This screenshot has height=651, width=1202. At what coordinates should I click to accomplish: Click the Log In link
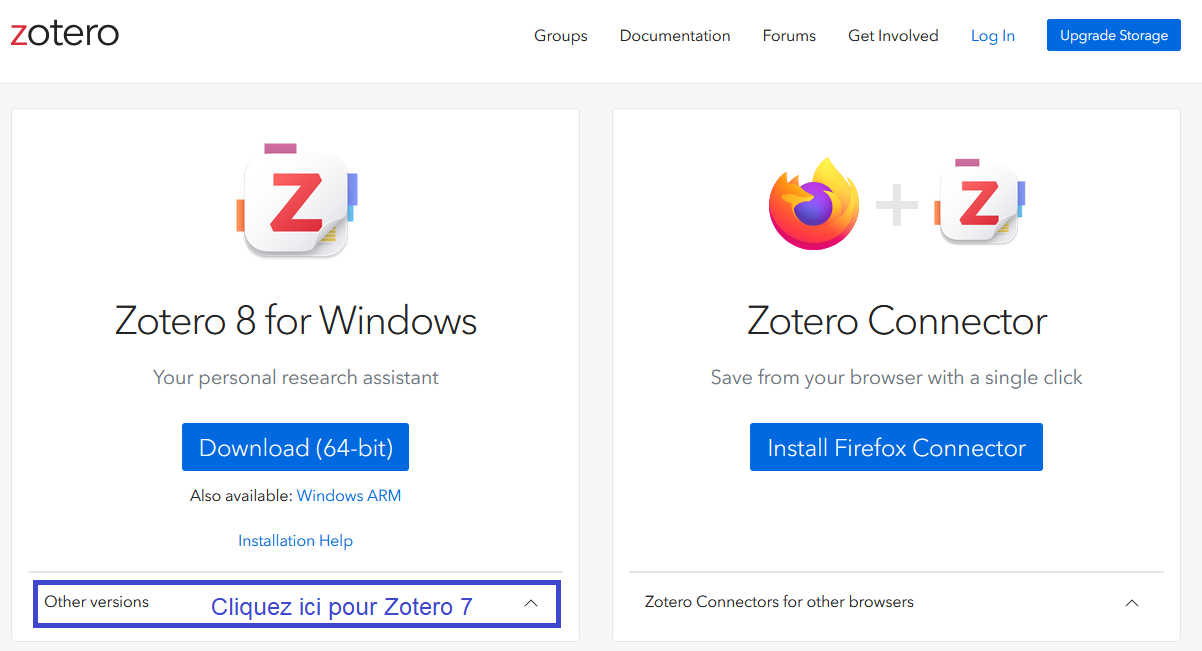coord(993,36)
